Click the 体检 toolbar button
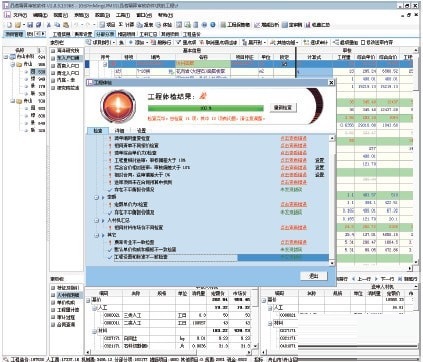Viewport: 423px width, 362px height. (x=163, y=25)
